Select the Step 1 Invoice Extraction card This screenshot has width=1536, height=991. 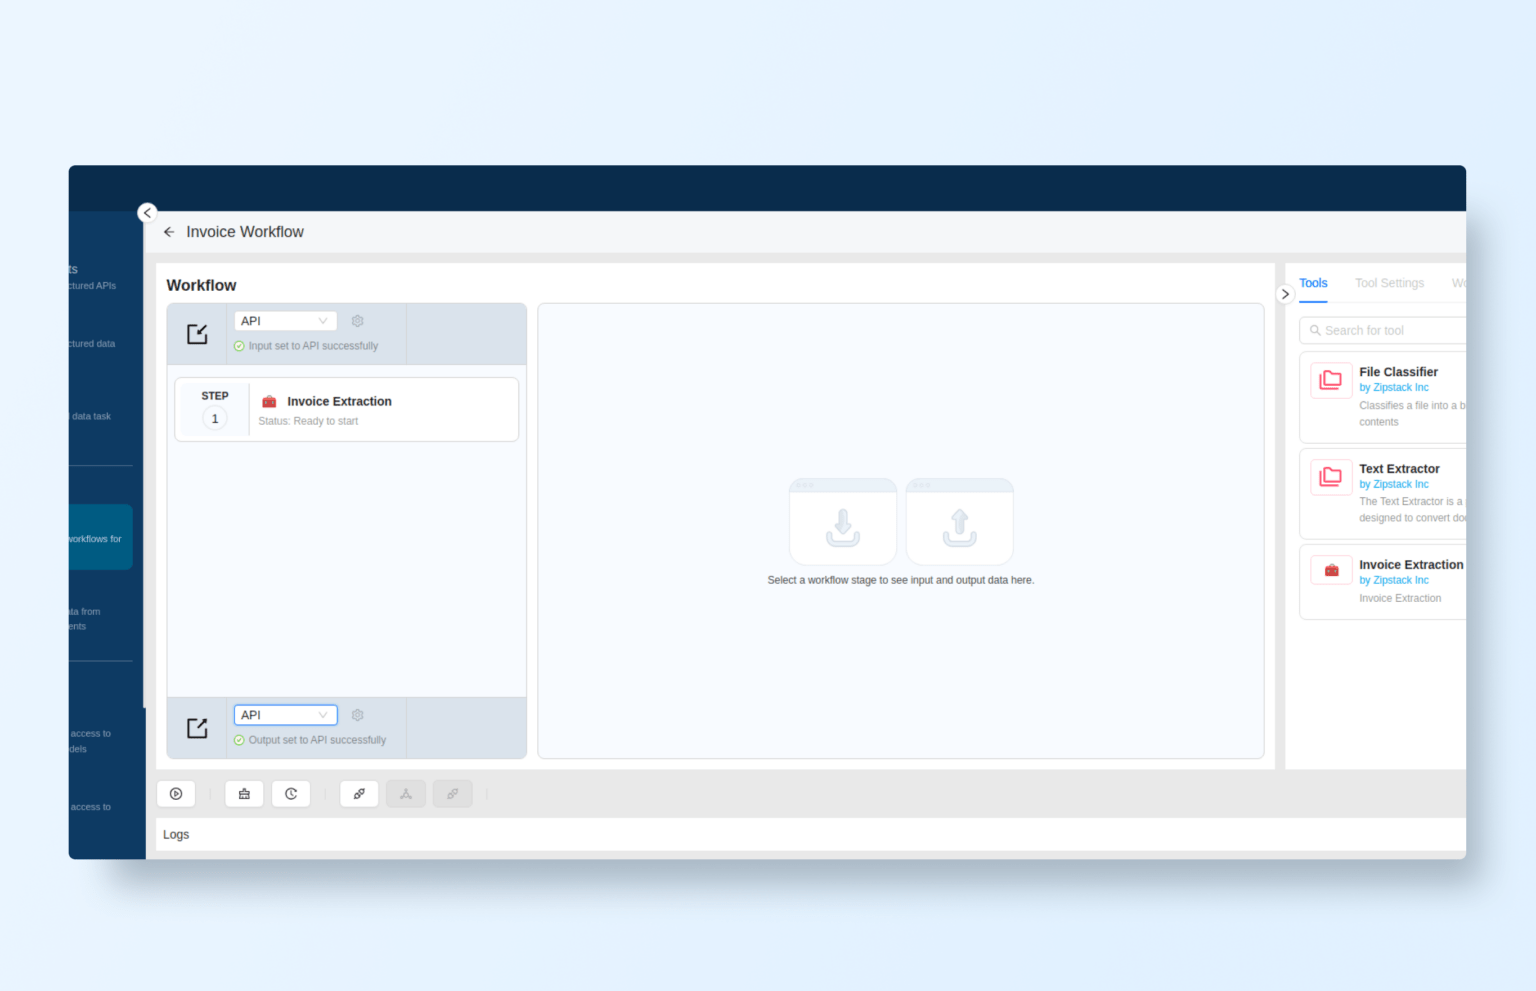coord(346,409)
